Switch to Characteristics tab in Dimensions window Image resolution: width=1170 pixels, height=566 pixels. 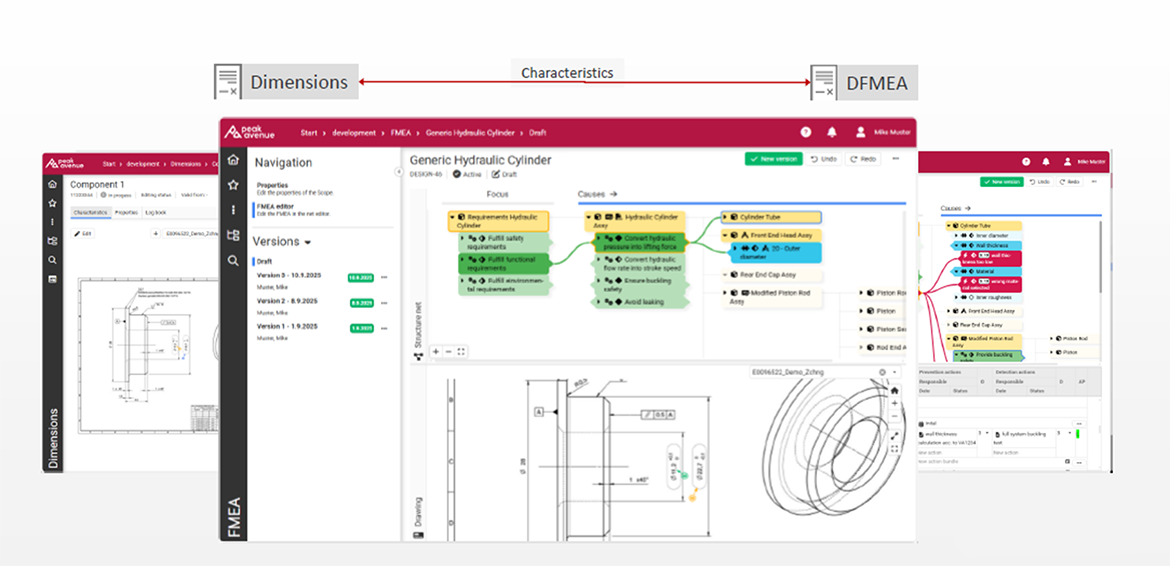point(90,213)
